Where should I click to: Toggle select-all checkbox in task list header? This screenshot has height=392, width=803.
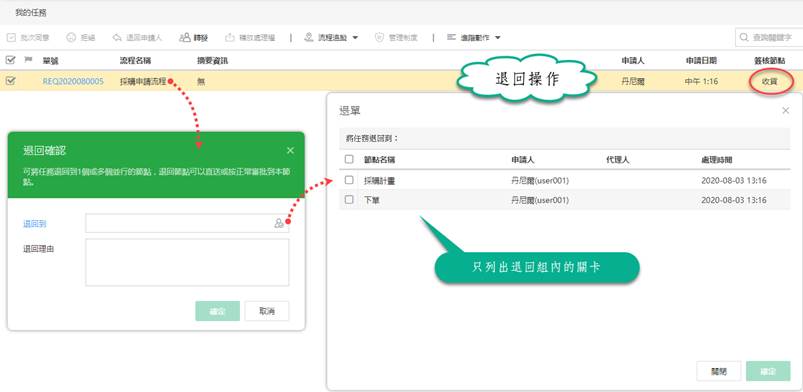pos(10,60)
